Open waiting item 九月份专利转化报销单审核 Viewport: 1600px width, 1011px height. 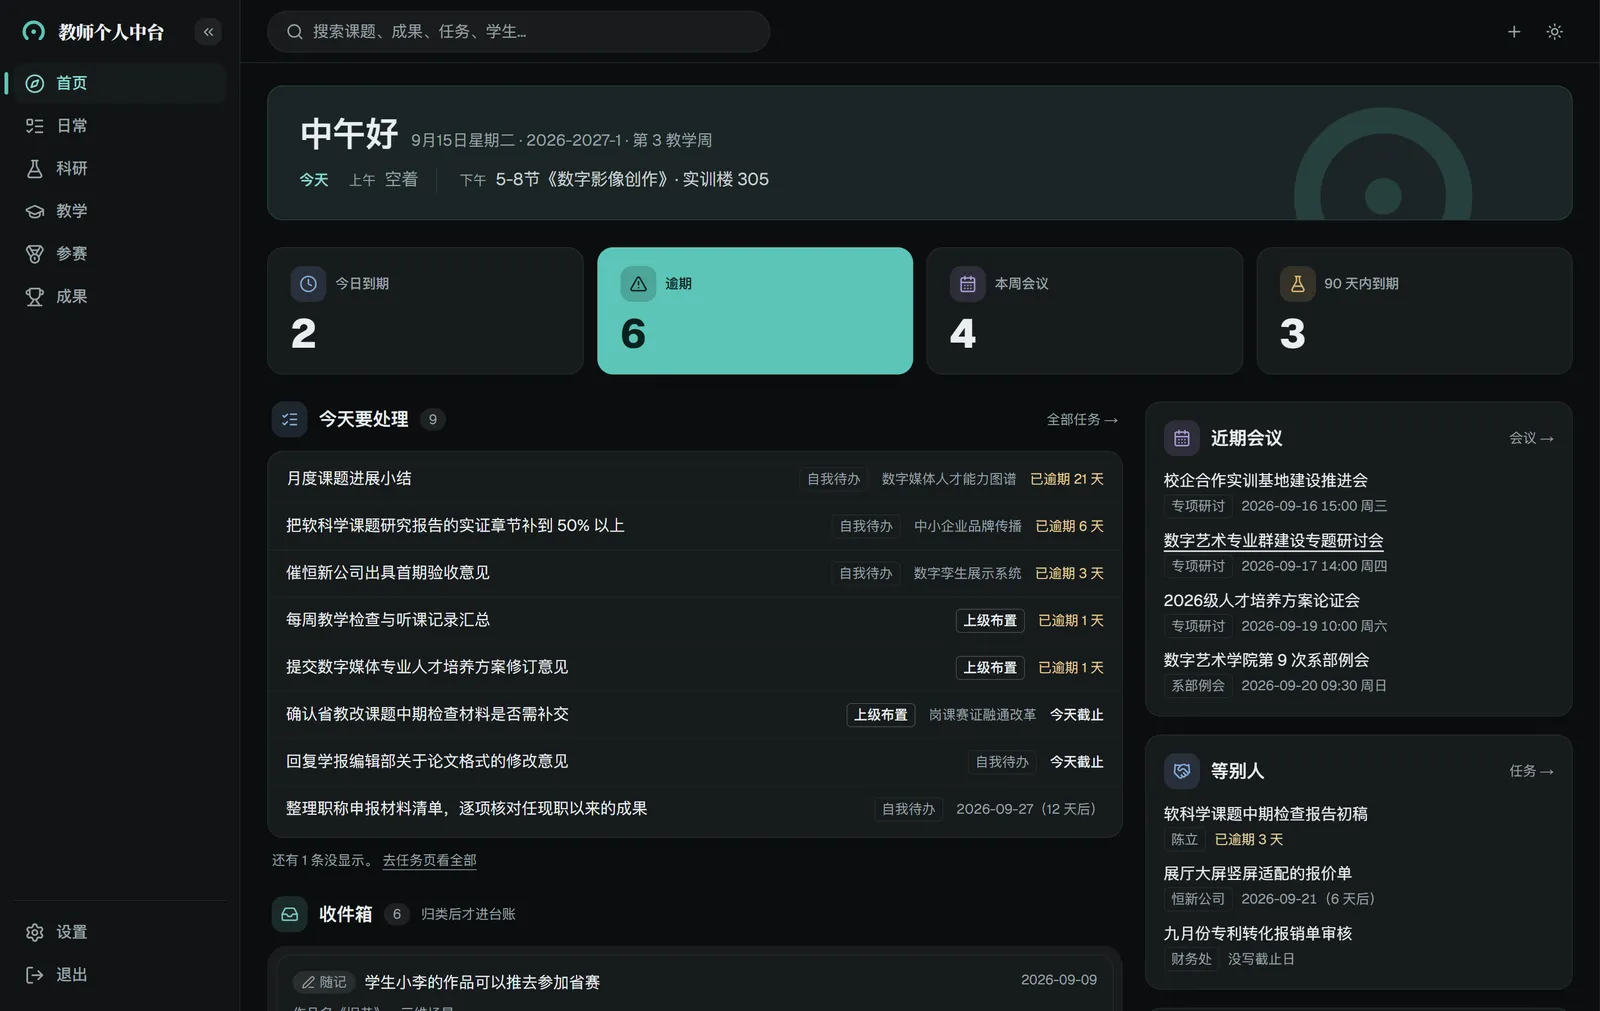[x=1258, y=934]
